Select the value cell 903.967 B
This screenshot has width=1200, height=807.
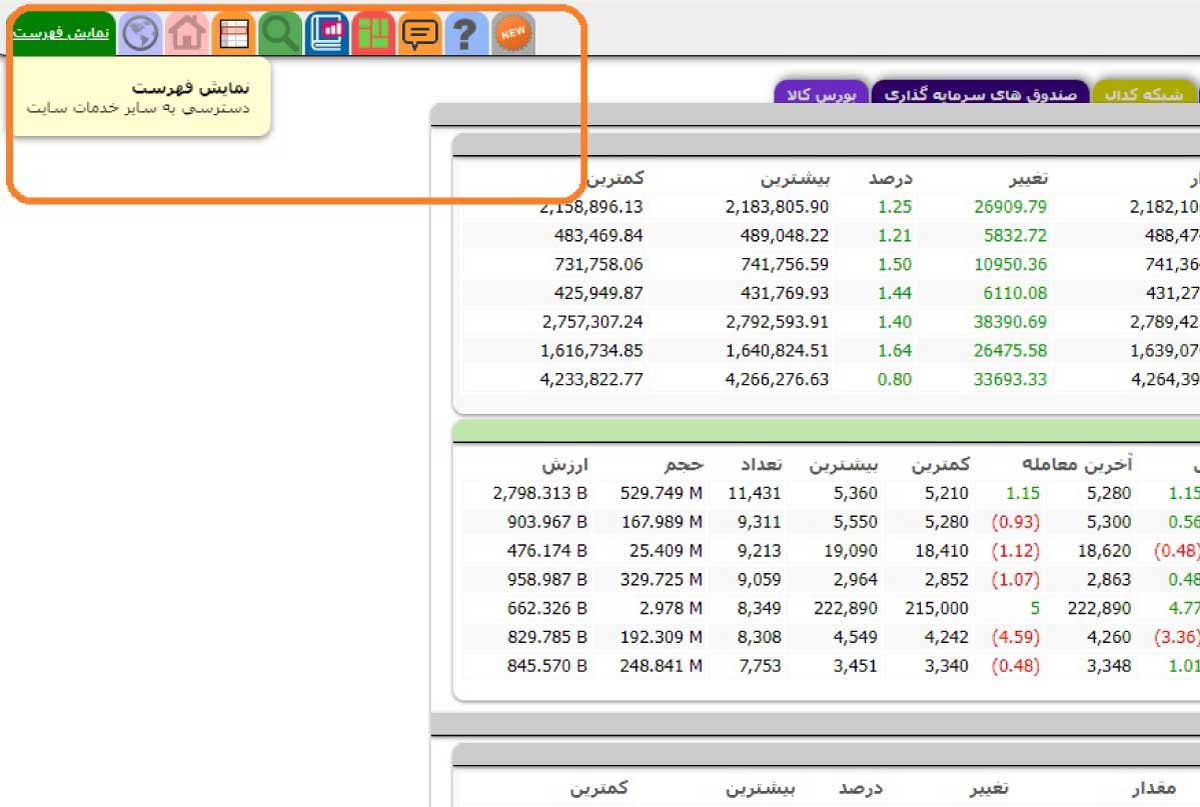[546, 522]
